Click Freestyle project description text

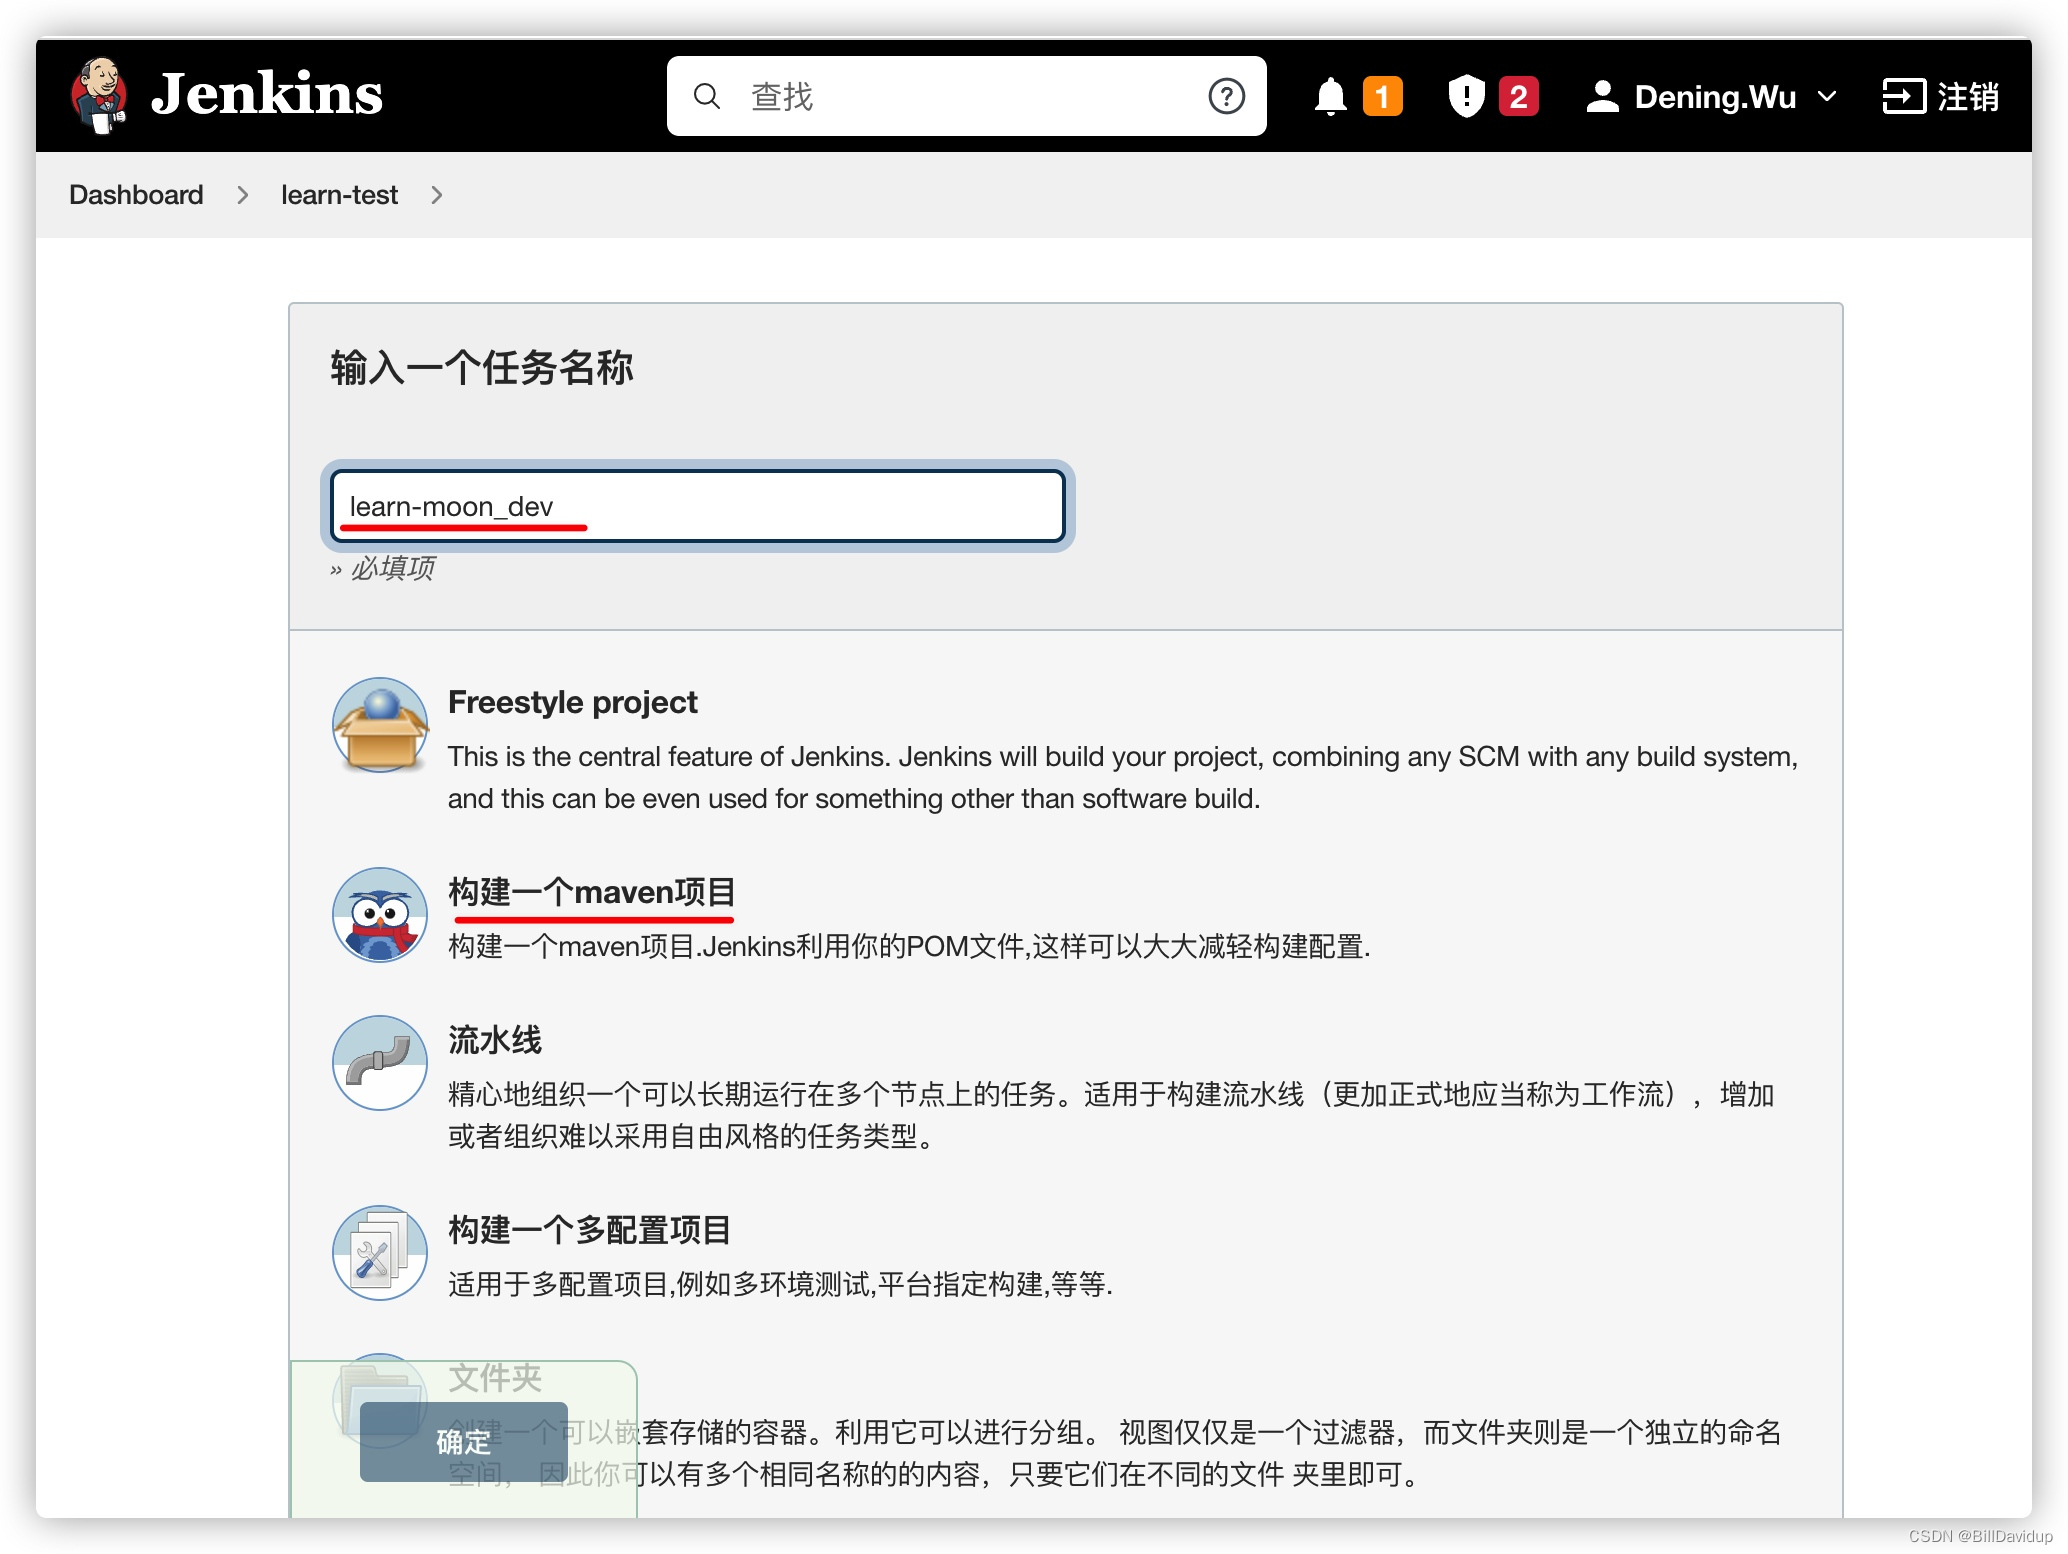click(x=1122, y=777)
